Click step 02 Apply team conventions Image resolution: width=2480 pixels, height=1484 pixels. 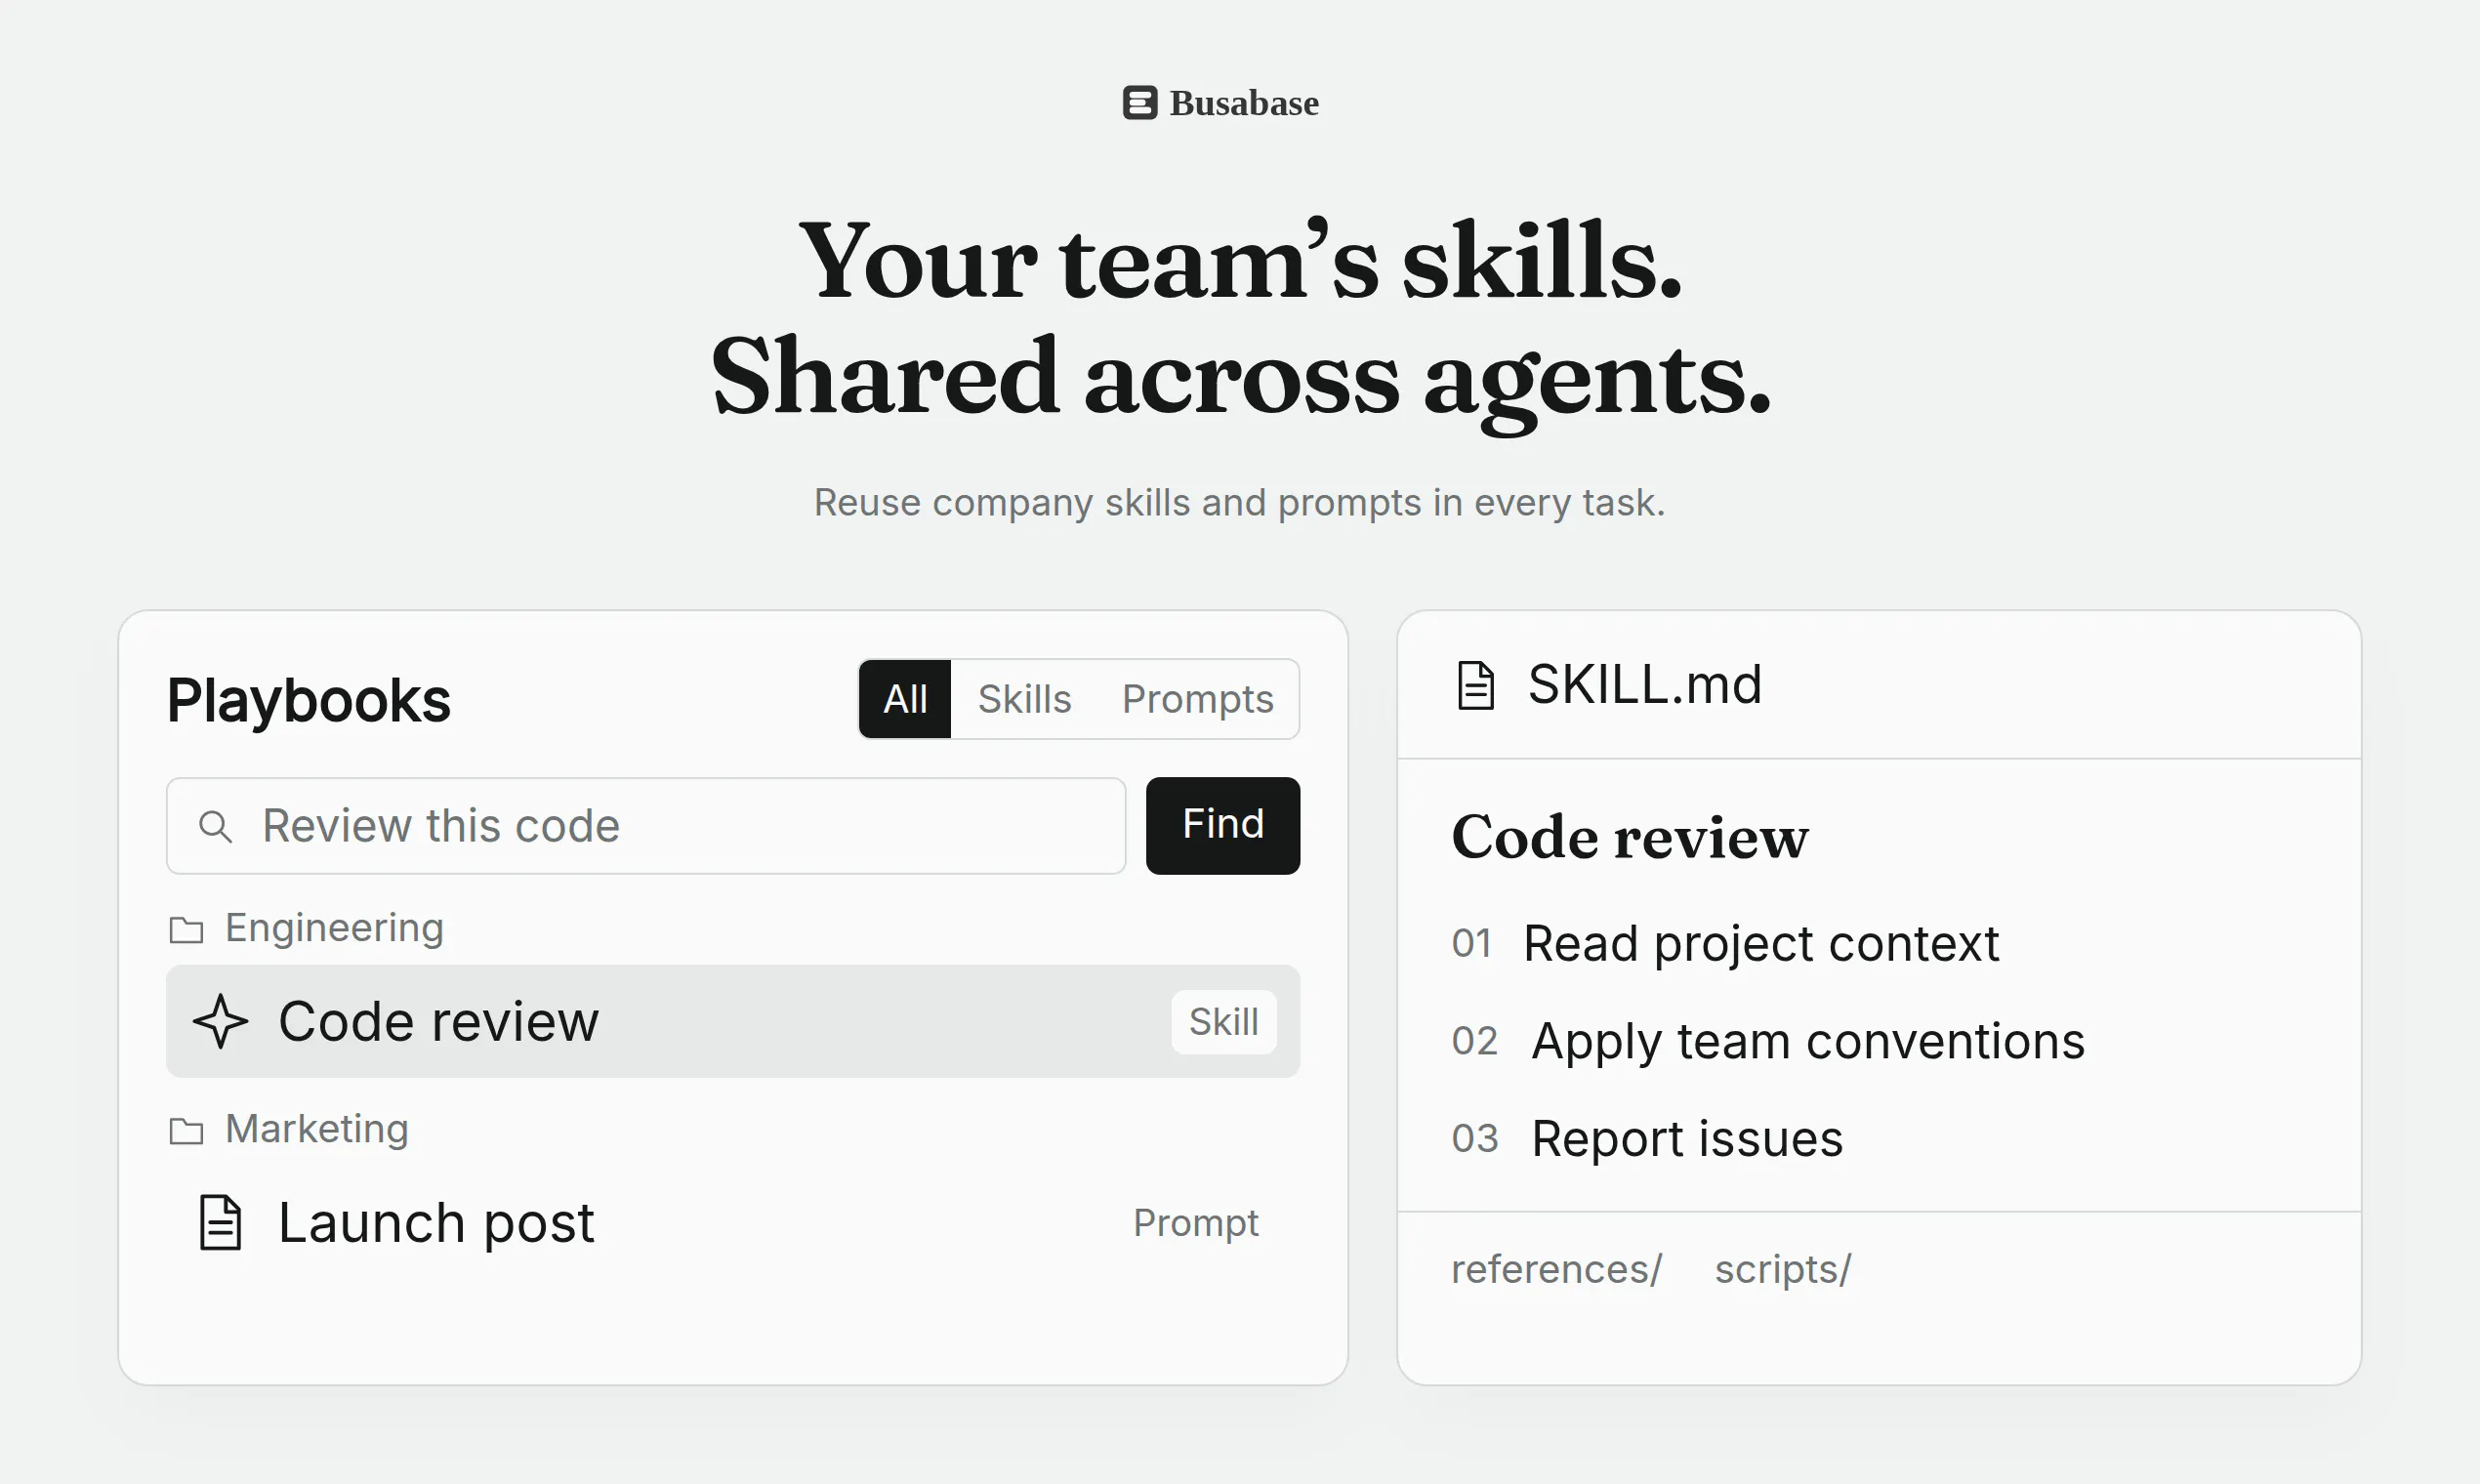point(1768,1041)
